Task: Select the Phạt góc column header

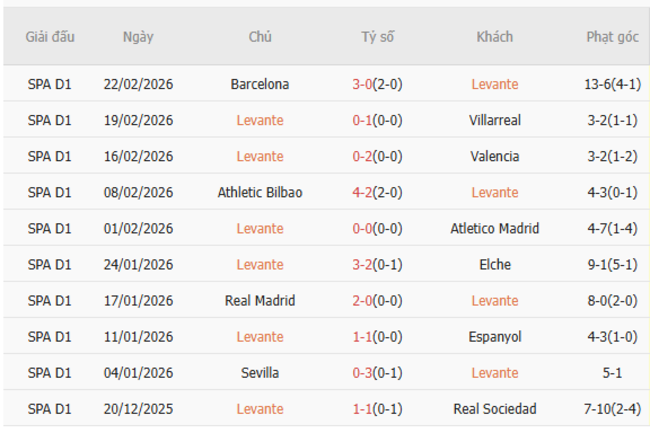Action: [612, 37]
